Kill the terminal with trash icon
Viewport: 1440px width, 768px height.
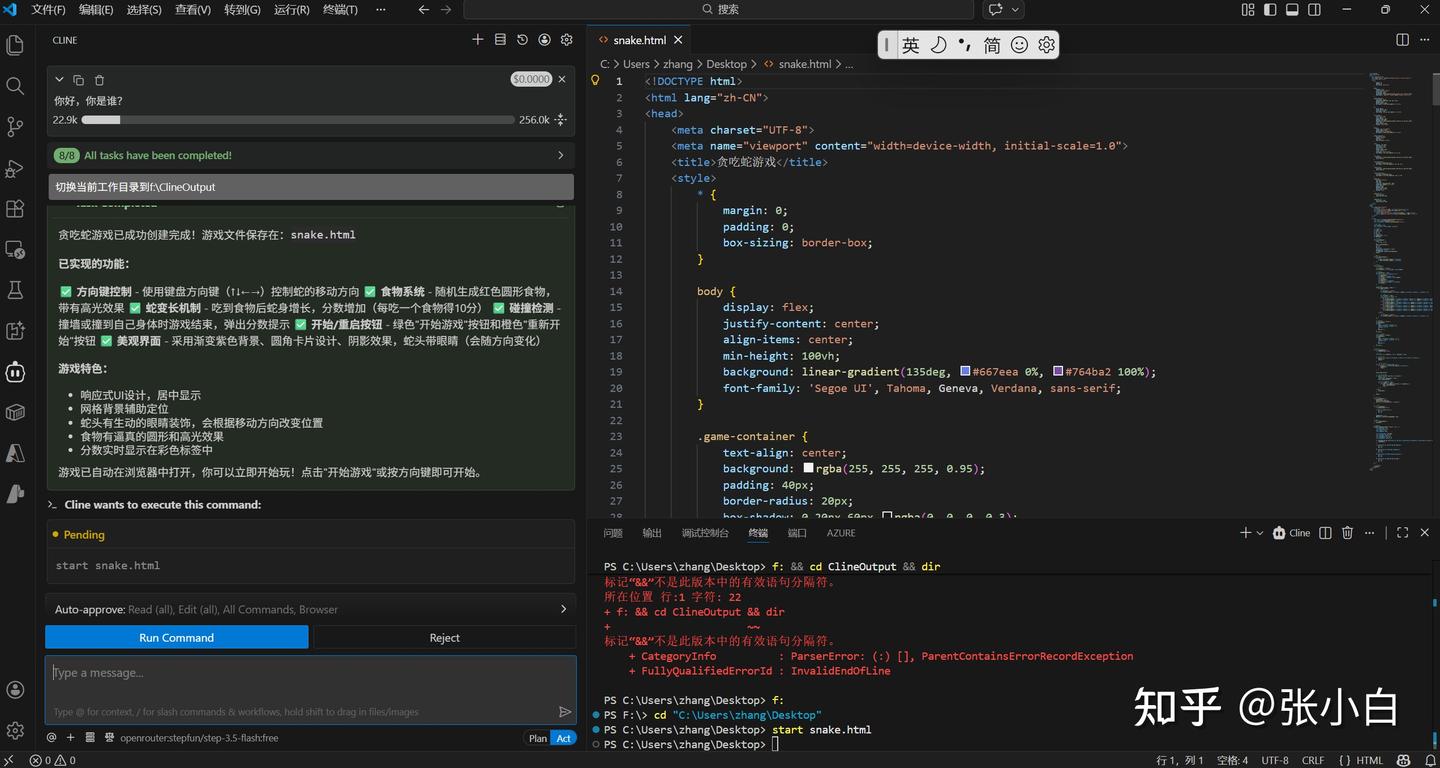[x=1347, y=533]
